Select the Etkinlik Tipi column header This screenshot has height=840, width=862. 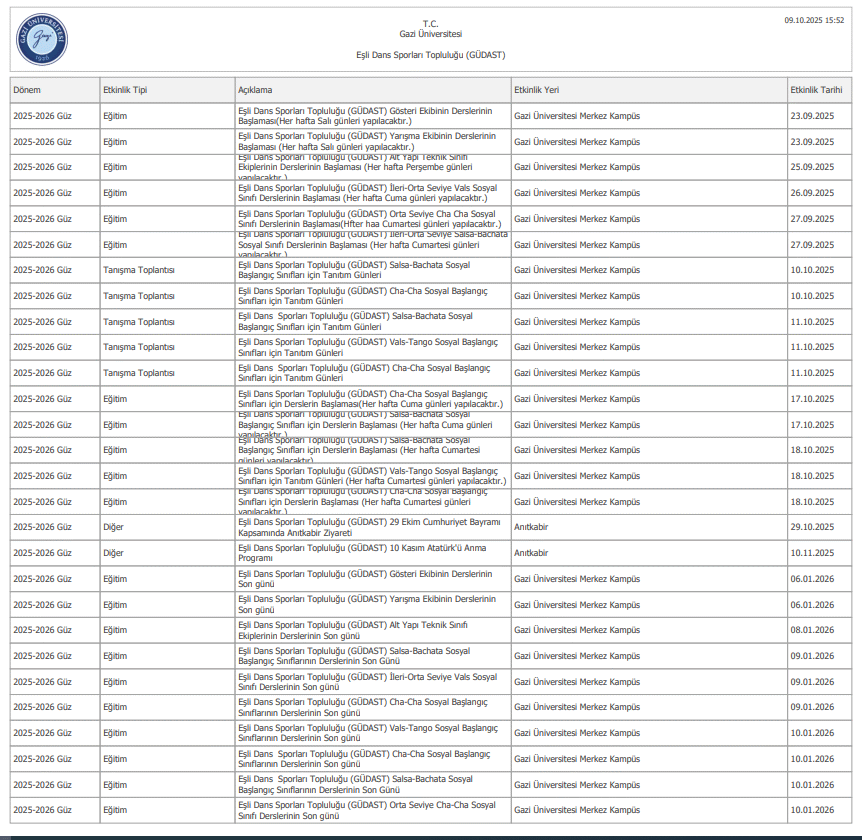[x=125, y=90]
